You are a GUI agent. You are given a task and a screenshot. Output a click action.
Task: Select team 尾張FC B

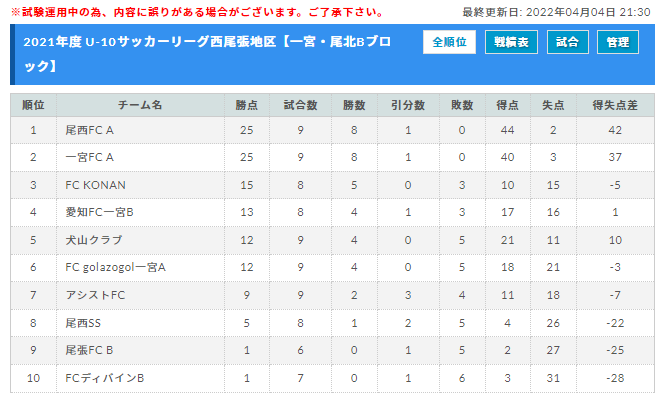click(x=89, y=350)
